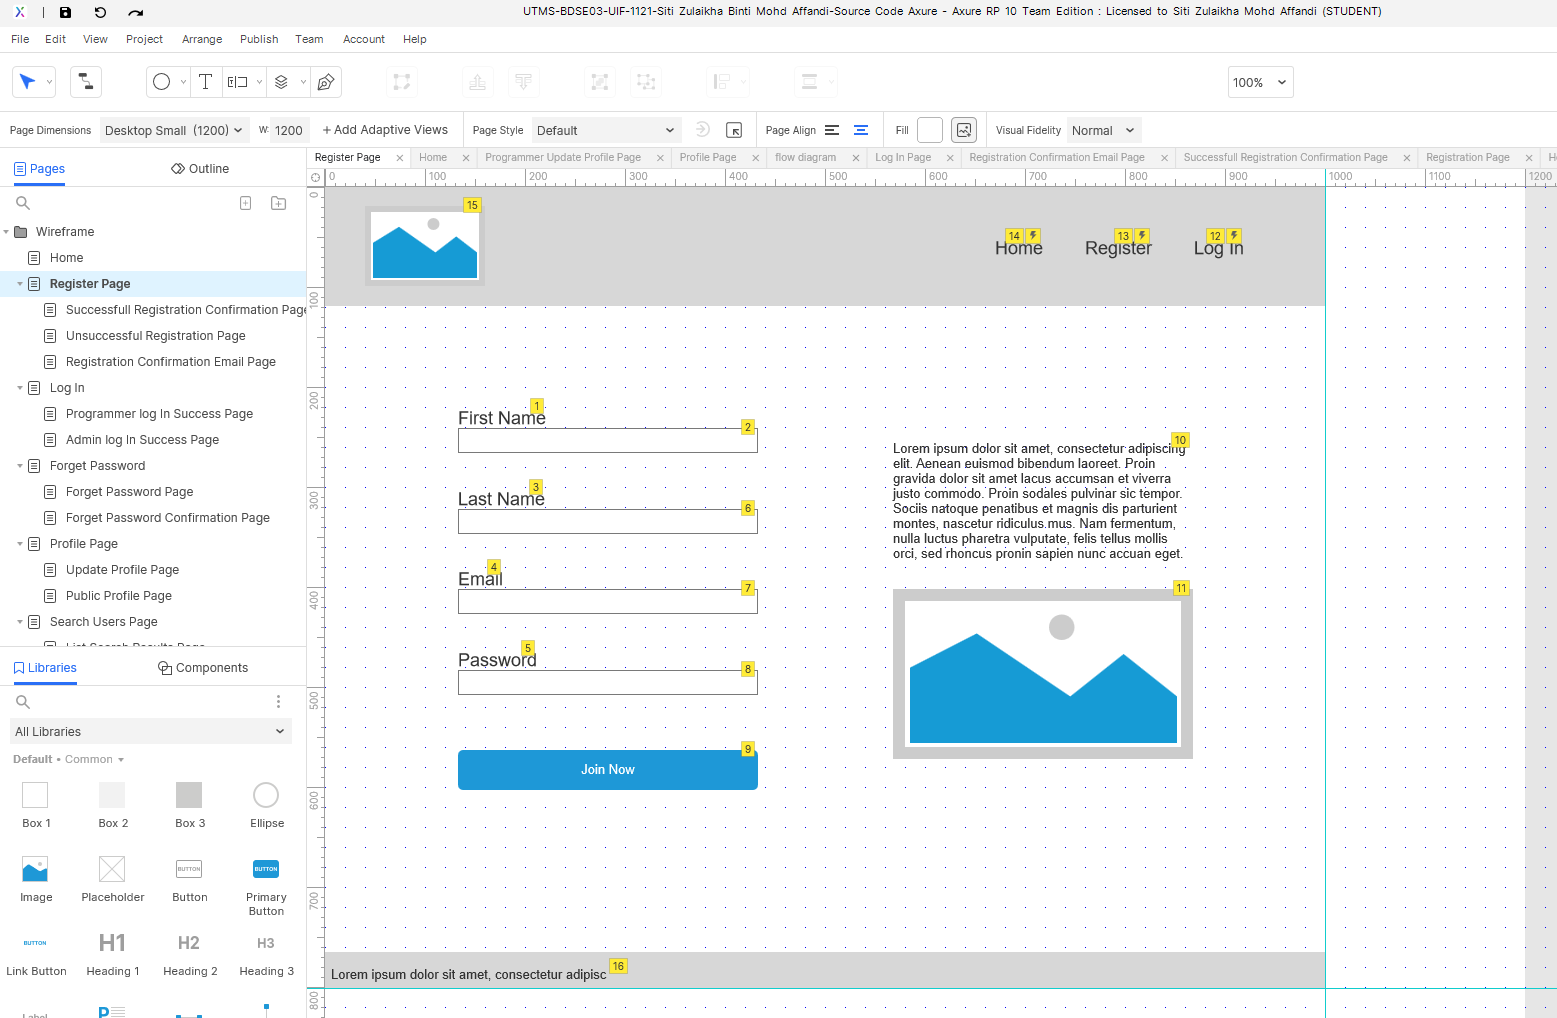This screenshot has width=1557, height=1018.
Task: Search pages with the magnifier icon
Action: click(x=23, y=203)
